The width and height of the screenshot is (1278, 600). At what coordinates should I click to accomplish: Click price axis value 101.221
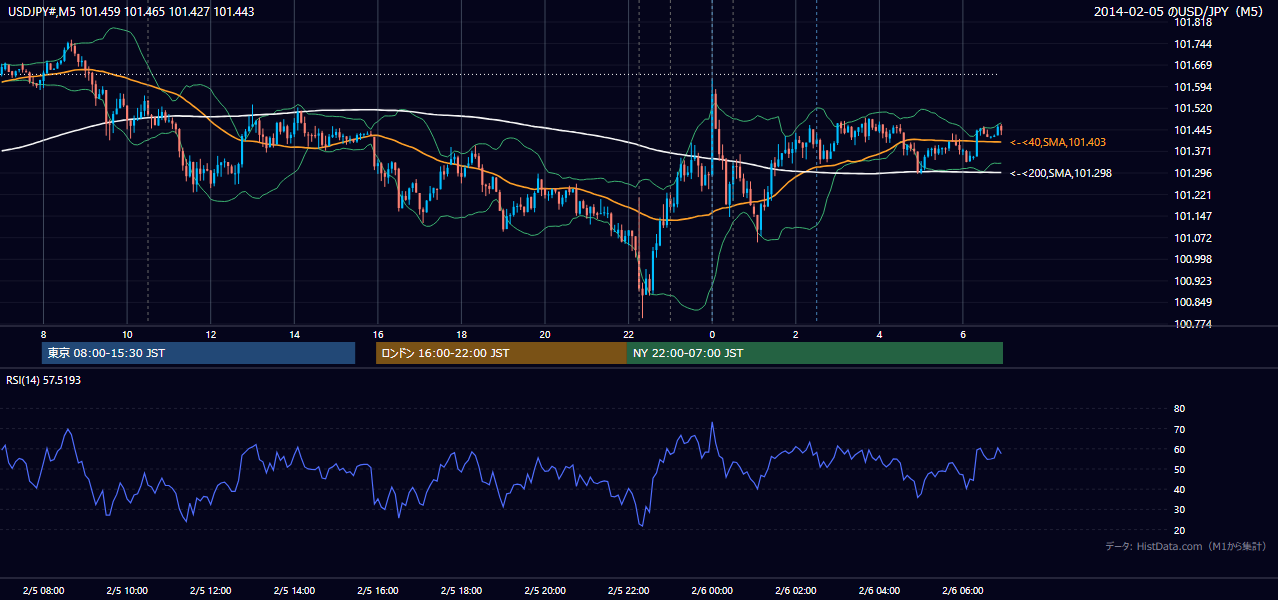[x=1193, y=195]
